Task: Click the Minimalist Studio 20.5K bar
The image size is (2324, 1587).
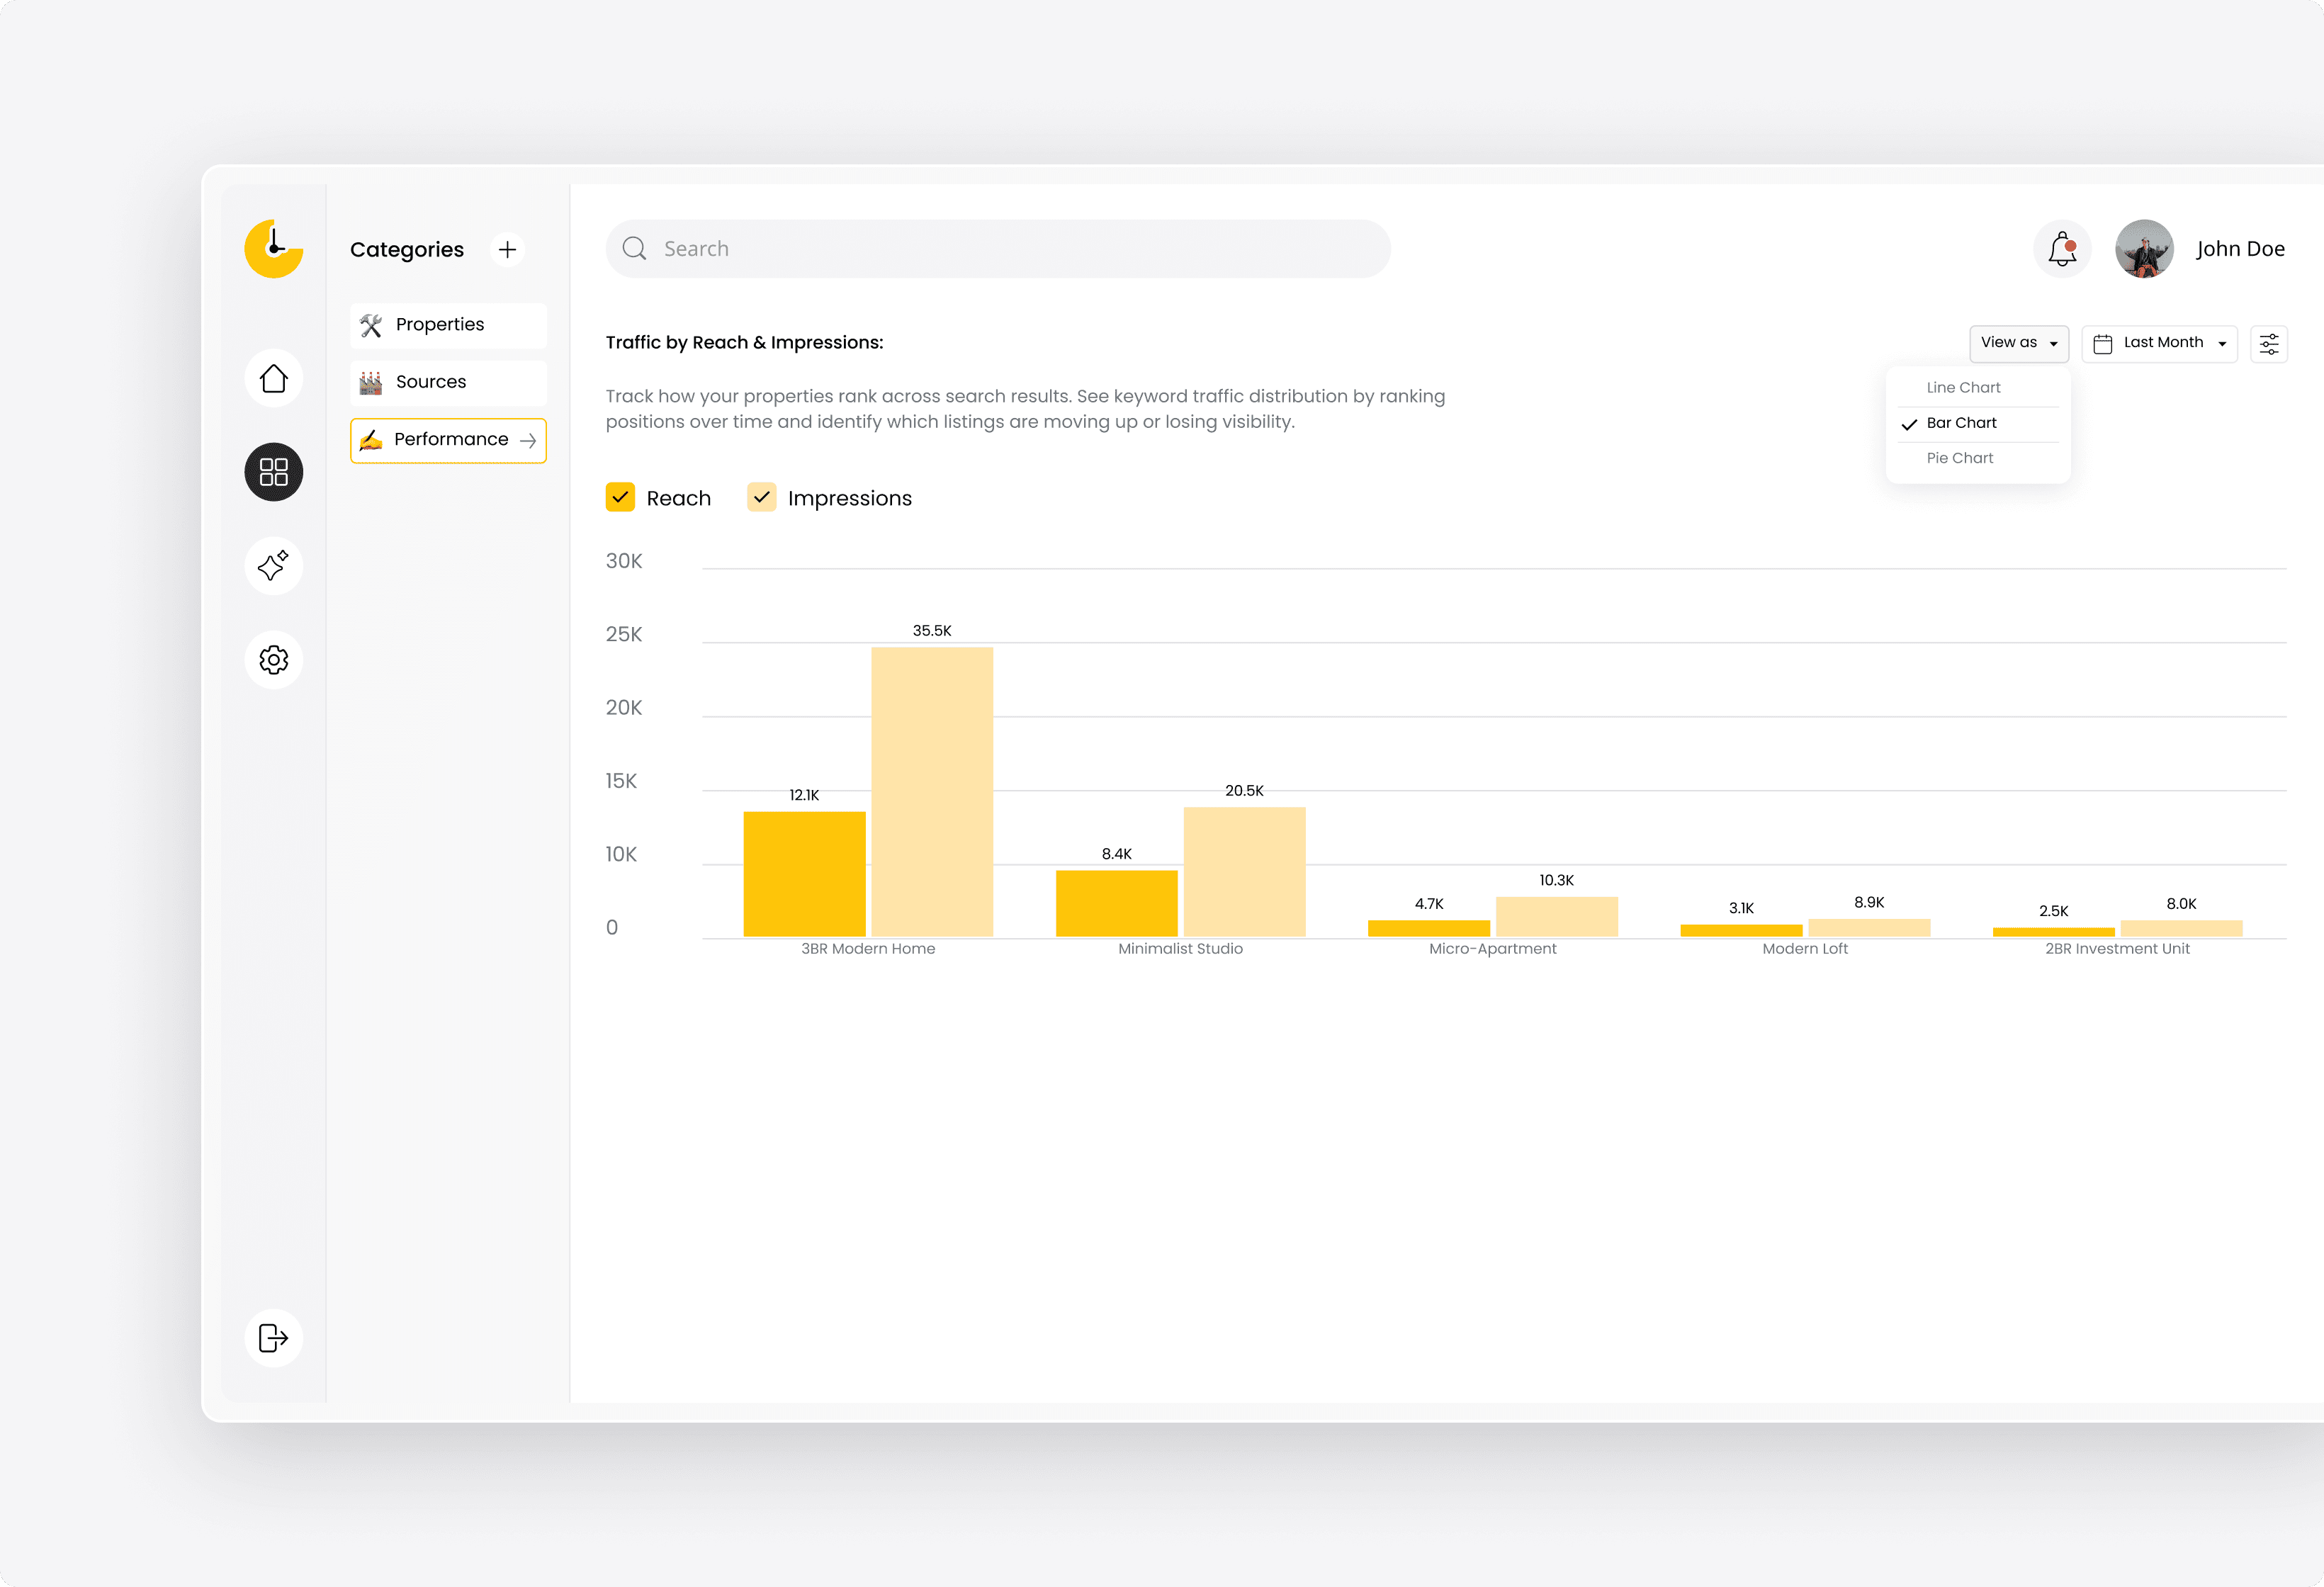Action: 1244,872
